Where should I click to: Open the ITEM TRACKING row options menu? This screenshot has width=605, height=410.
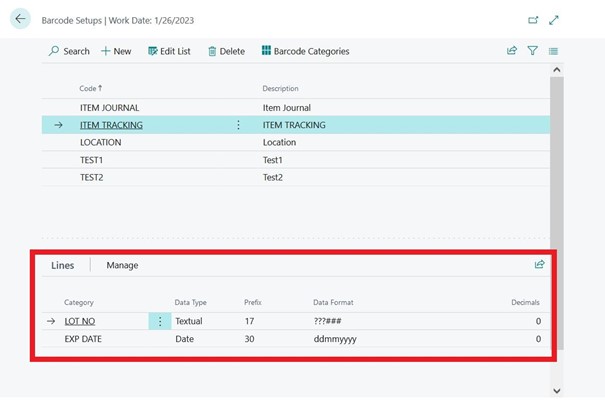point(238,125)
